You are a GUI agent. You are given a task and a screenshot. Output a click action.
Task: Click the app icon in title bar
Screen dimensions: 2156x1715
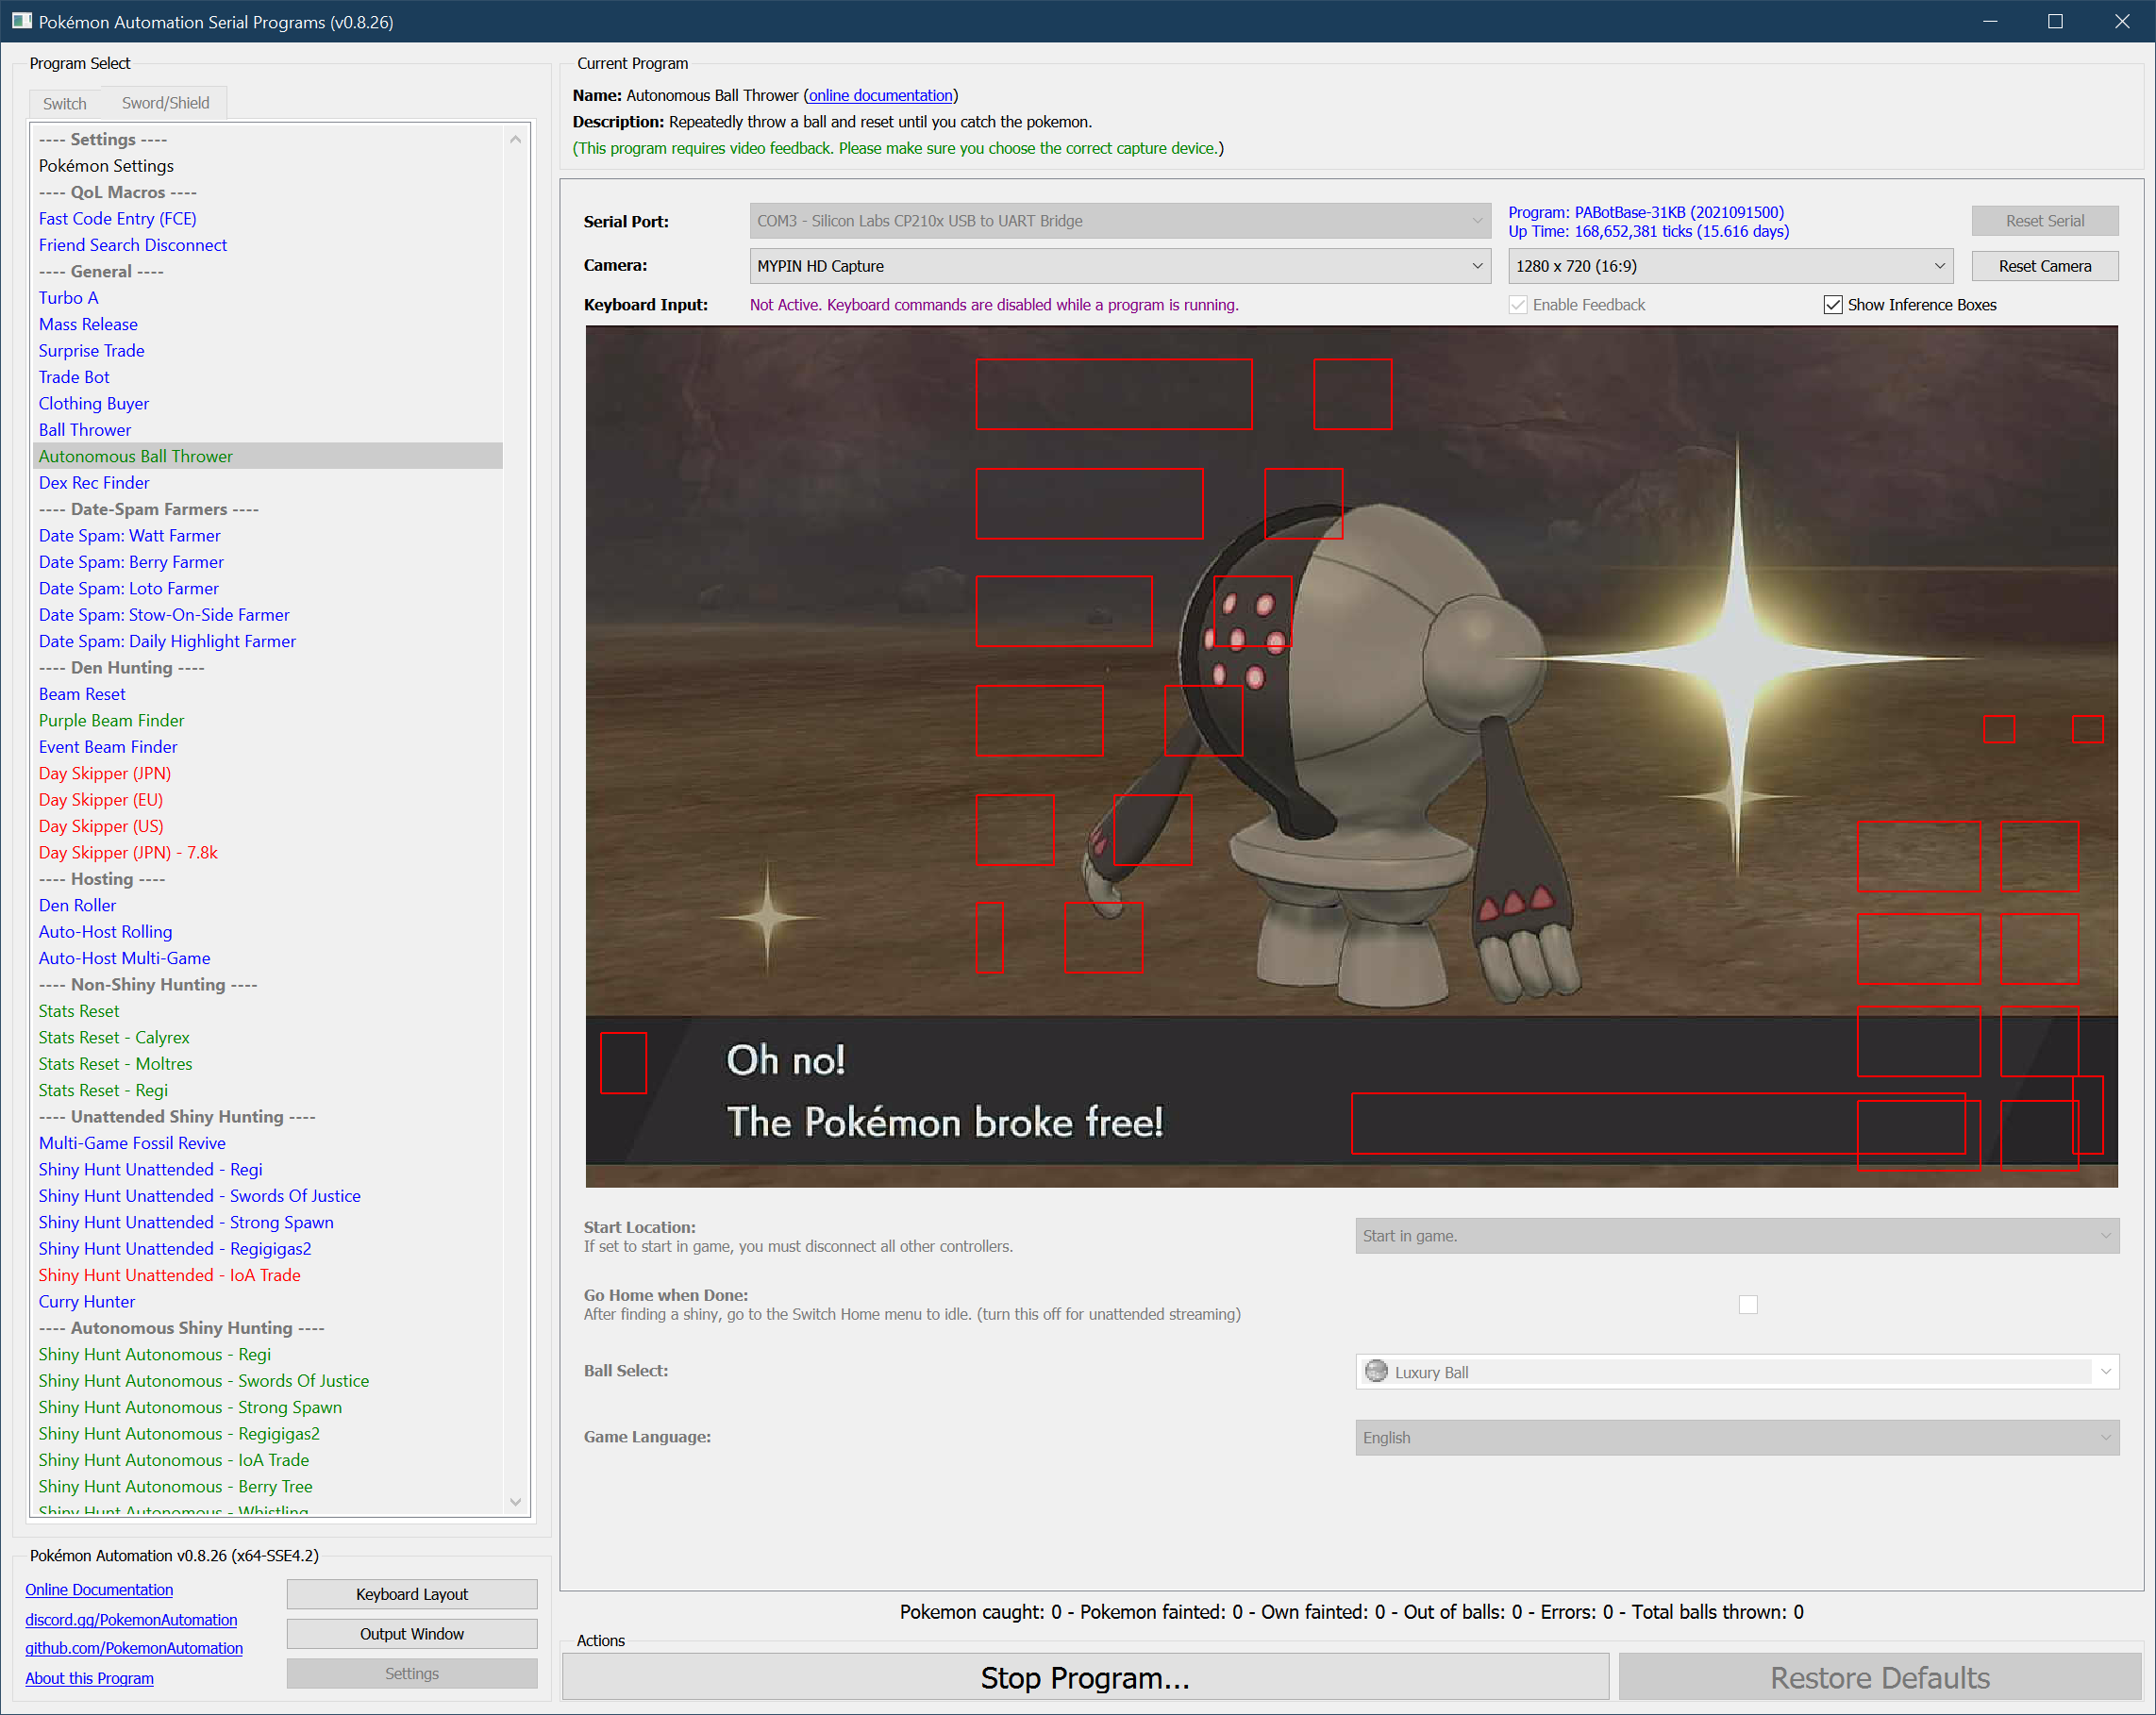click(x=21, y=21)
